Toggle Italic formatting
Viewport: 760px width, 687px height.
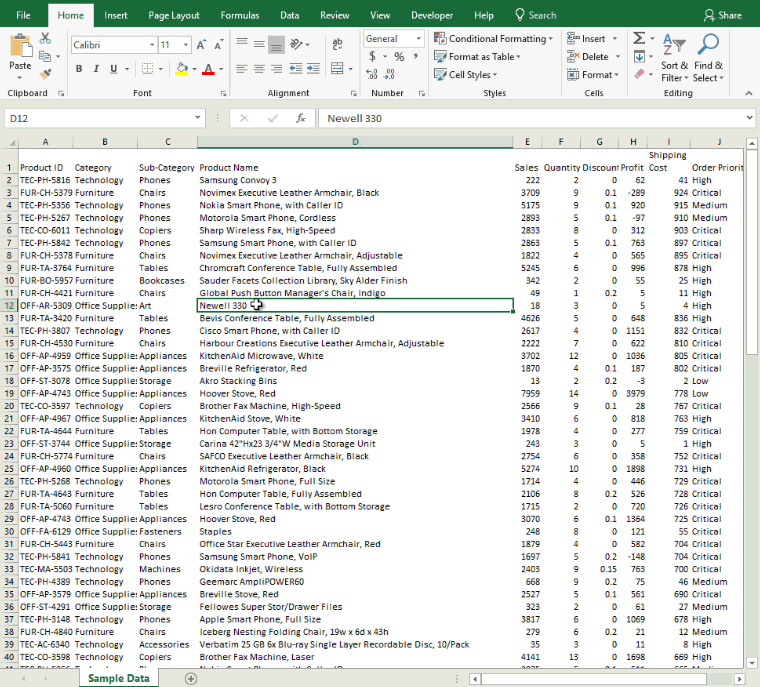(96, 69)
